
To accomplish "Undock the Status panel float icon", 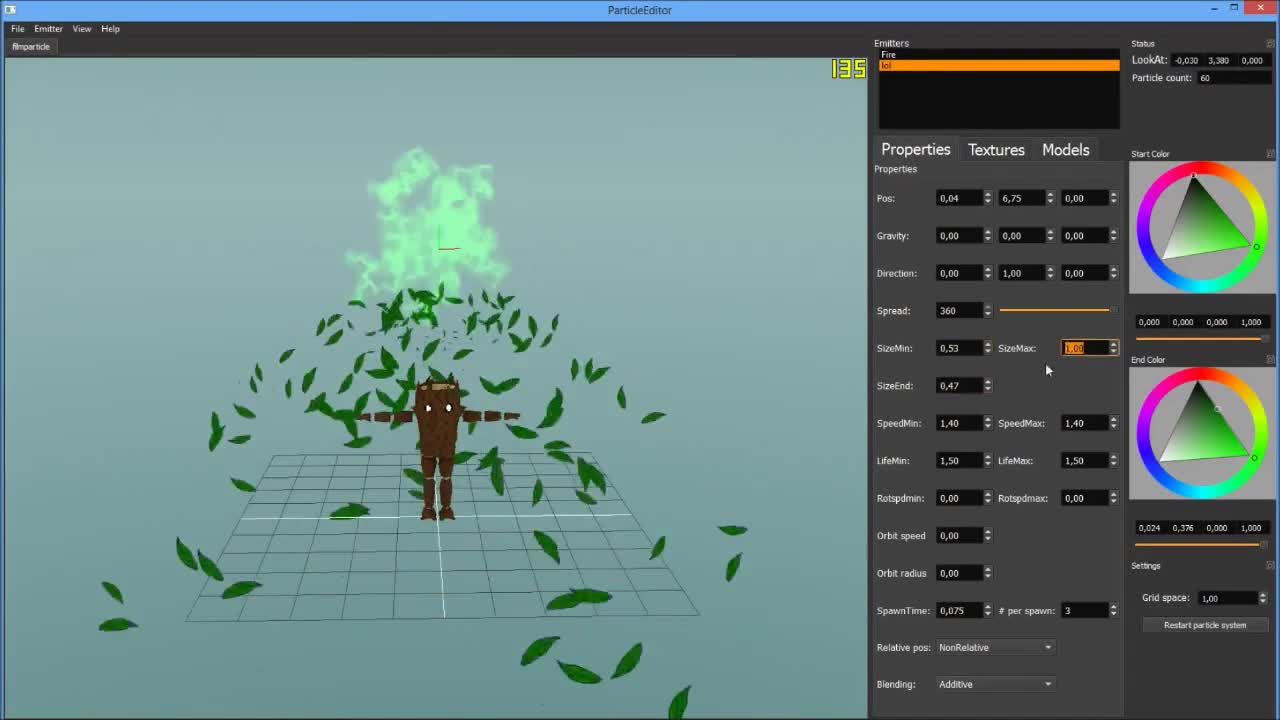I will (1270, 43).
